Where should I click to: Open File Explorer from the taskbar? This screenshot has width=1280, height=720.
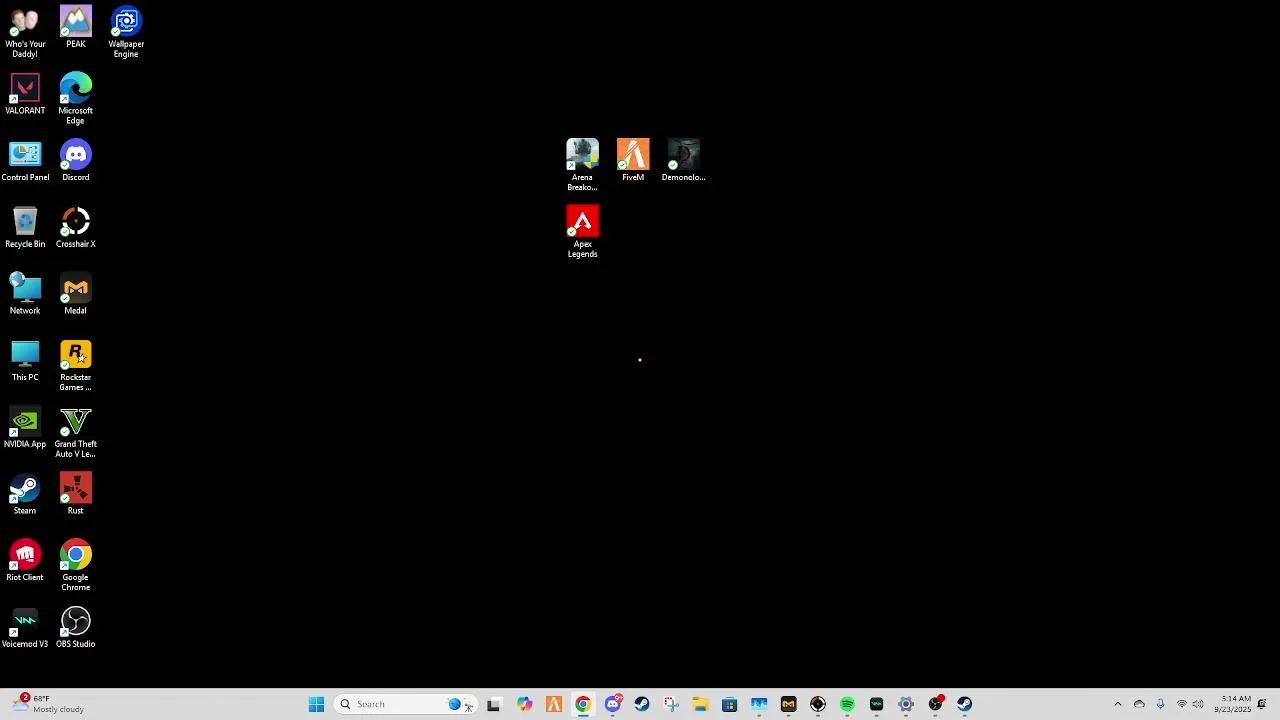click(700, 704)
